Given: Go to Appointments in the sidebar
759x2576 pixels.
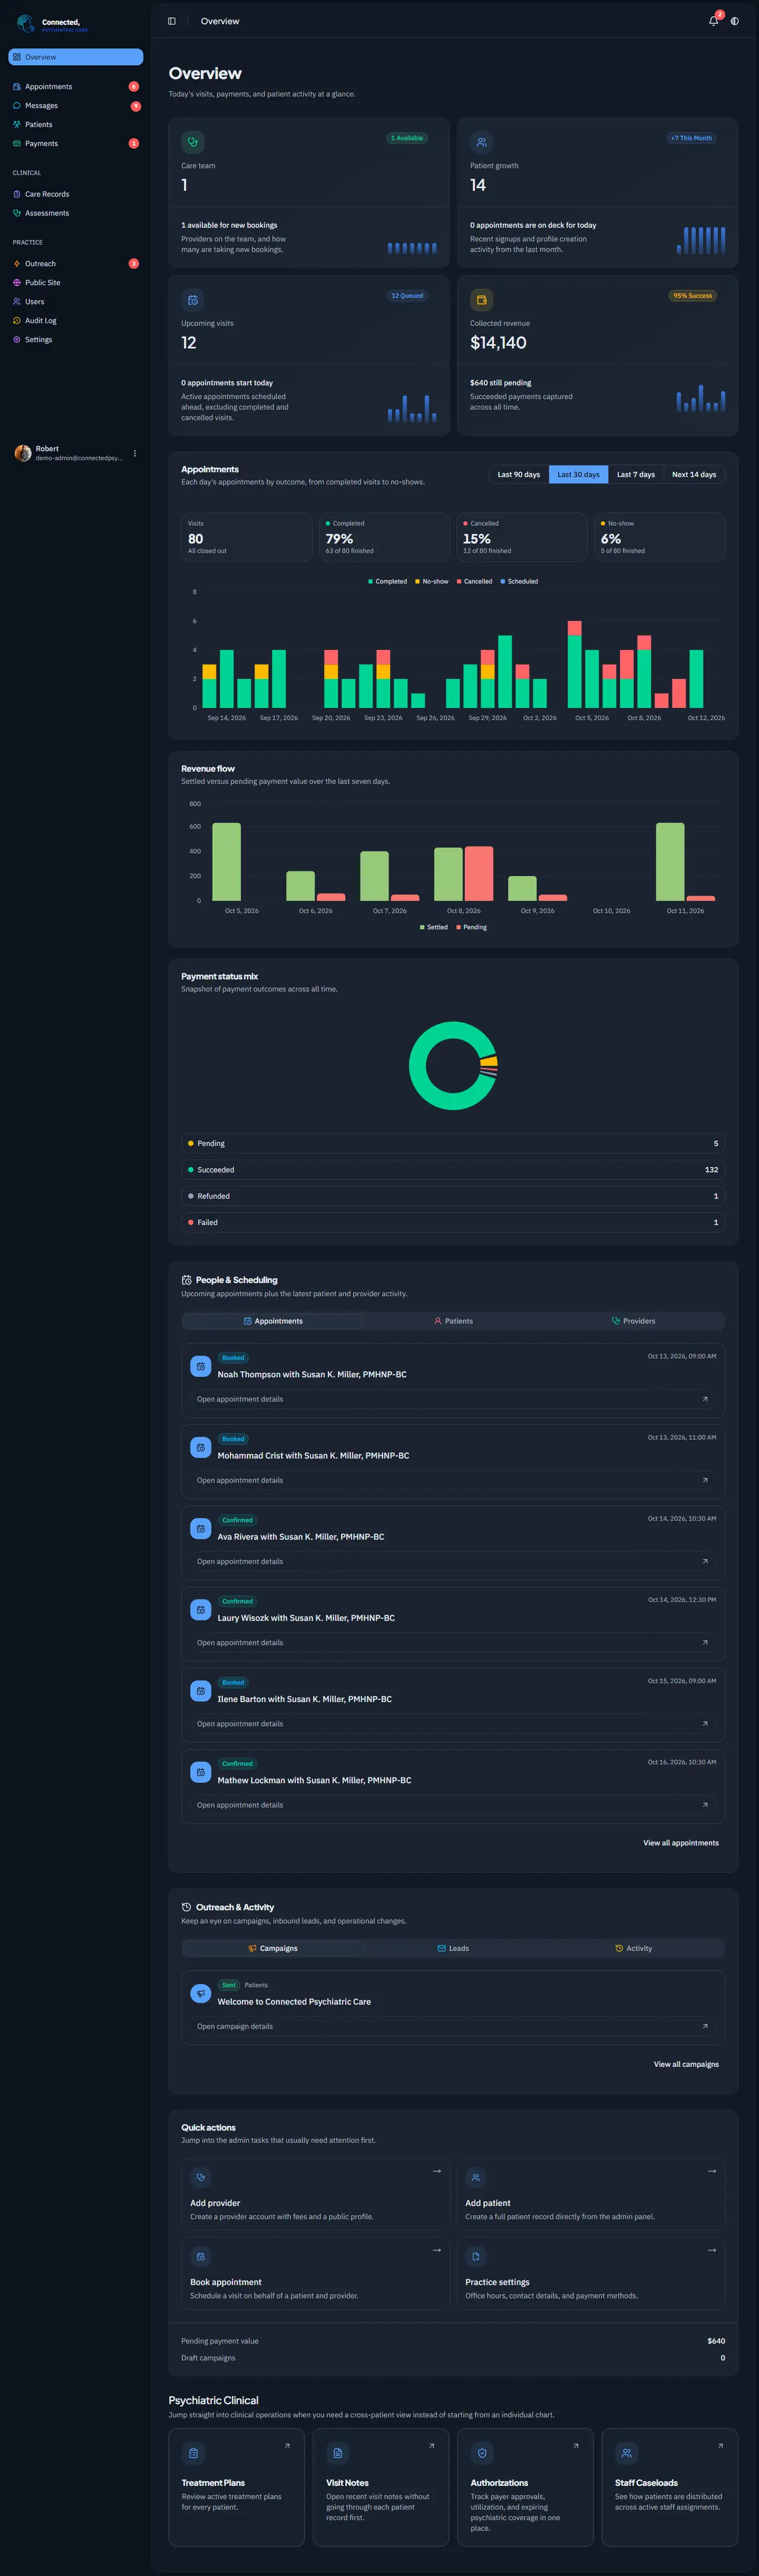Looking at the screenshot, I should click(76, 87).
